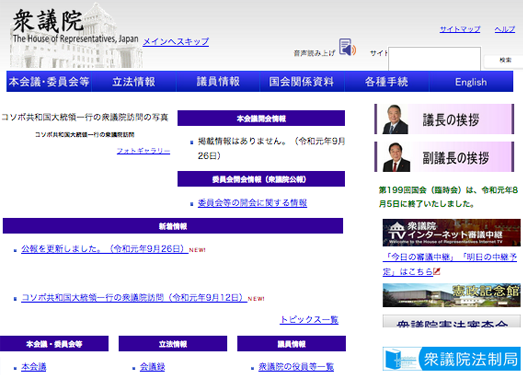Click 委員会開会情報(衆議院公報) header

pyautogui.click(x=261, y=179)
